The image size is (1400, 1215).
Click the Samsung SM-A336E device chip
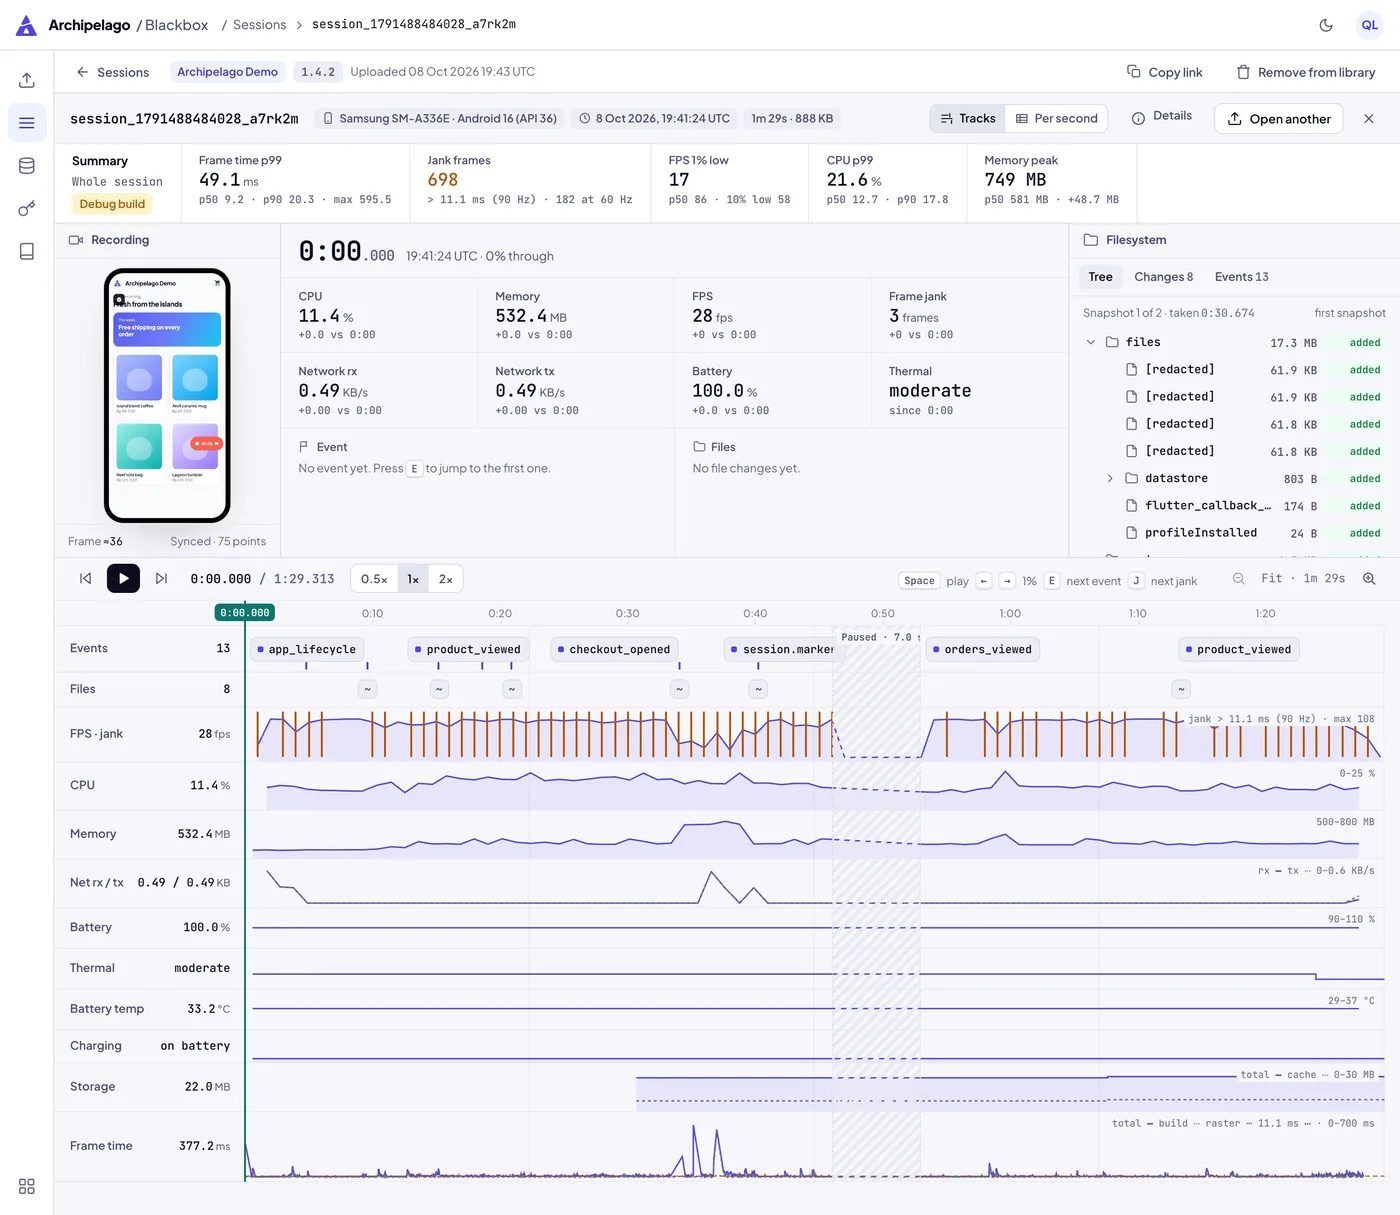click(440, 118)
